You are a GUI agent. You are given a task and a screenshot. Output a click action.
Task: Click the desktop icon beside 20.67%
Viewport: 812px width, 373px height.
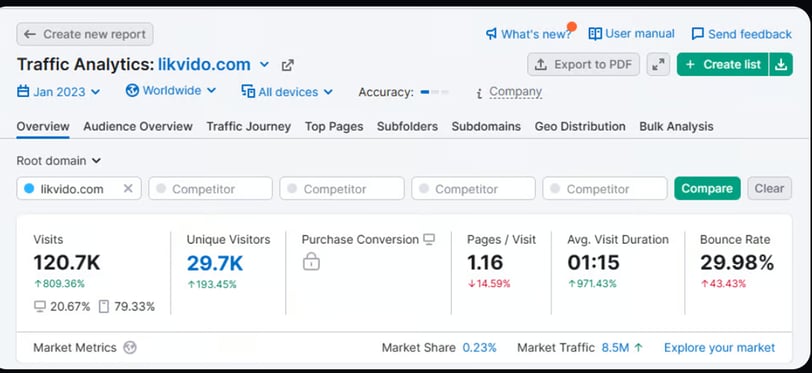click(40, 307)
